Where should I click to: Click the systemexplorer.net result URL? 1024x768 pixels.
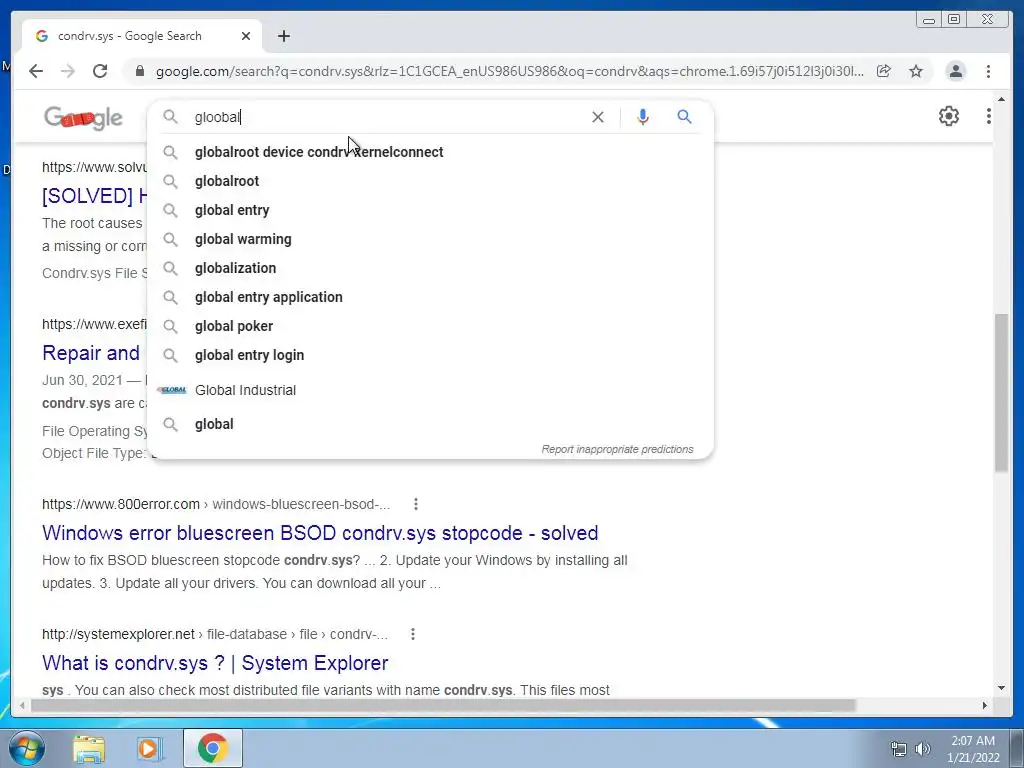tap(214, 634)
